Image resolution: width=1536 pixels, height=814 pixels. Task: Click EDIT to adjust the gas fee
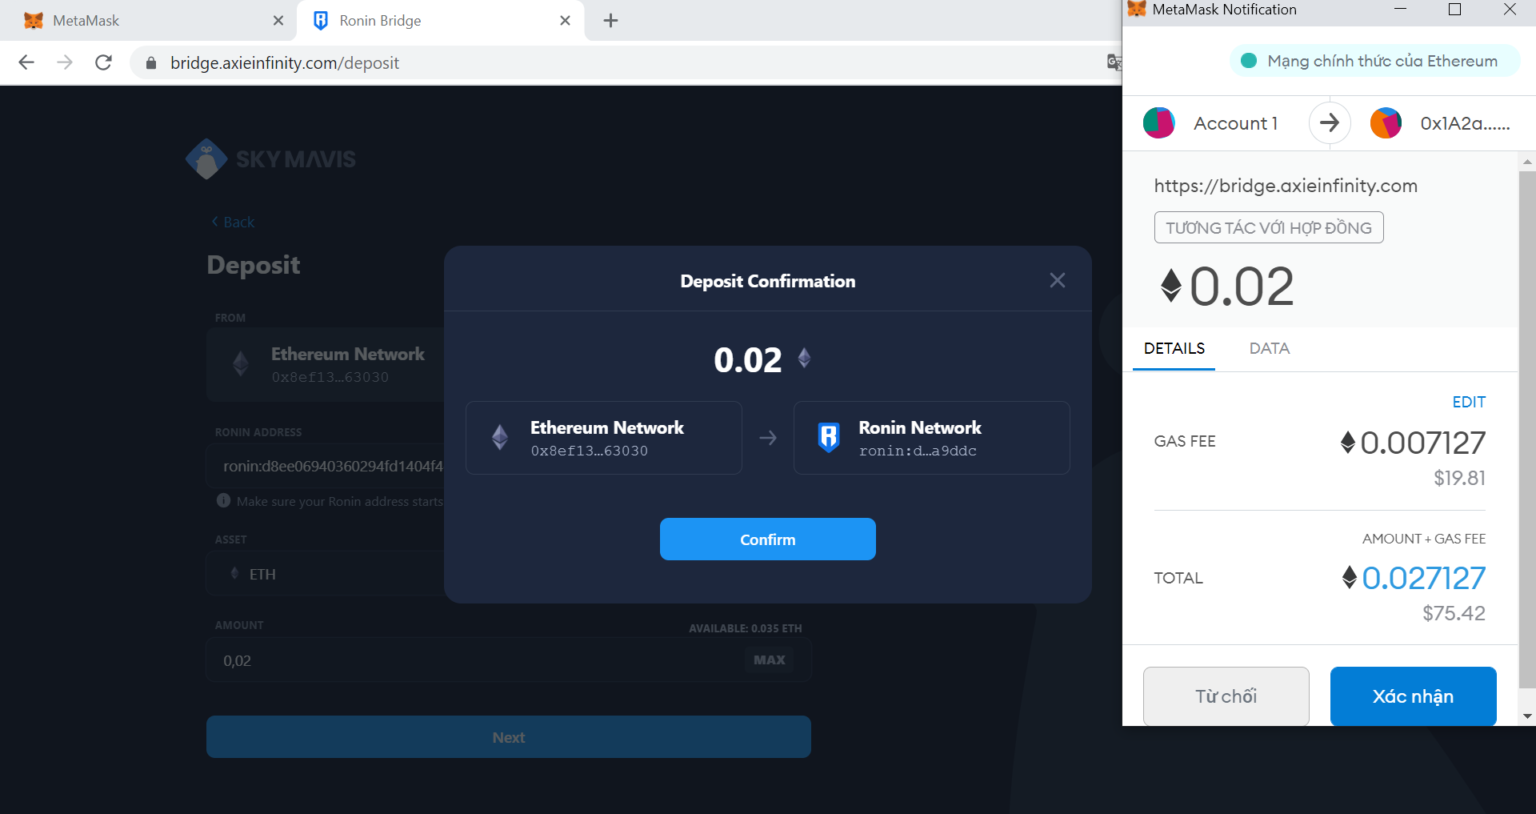(1468, 401)
